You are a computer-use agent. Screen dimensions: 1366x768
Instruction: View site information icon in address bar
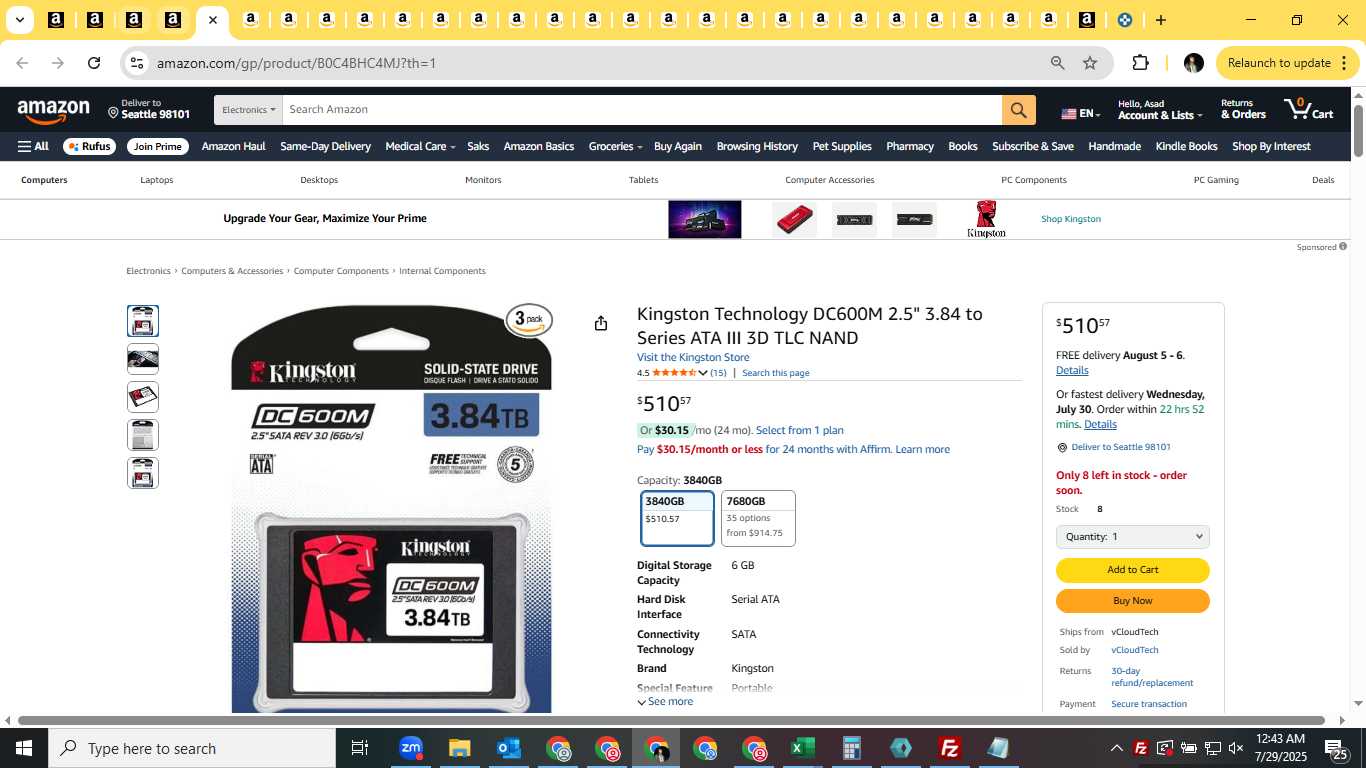tap(137, 63)
